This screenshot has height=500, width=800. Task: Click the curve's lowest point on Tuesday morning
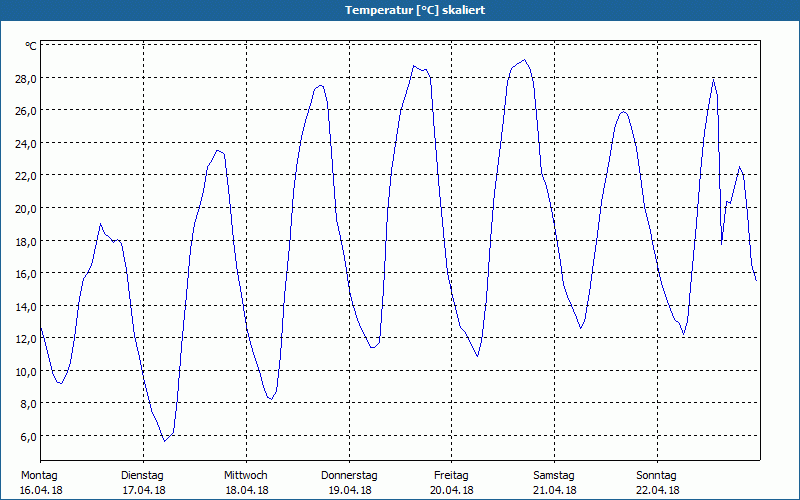coord(165,440)
